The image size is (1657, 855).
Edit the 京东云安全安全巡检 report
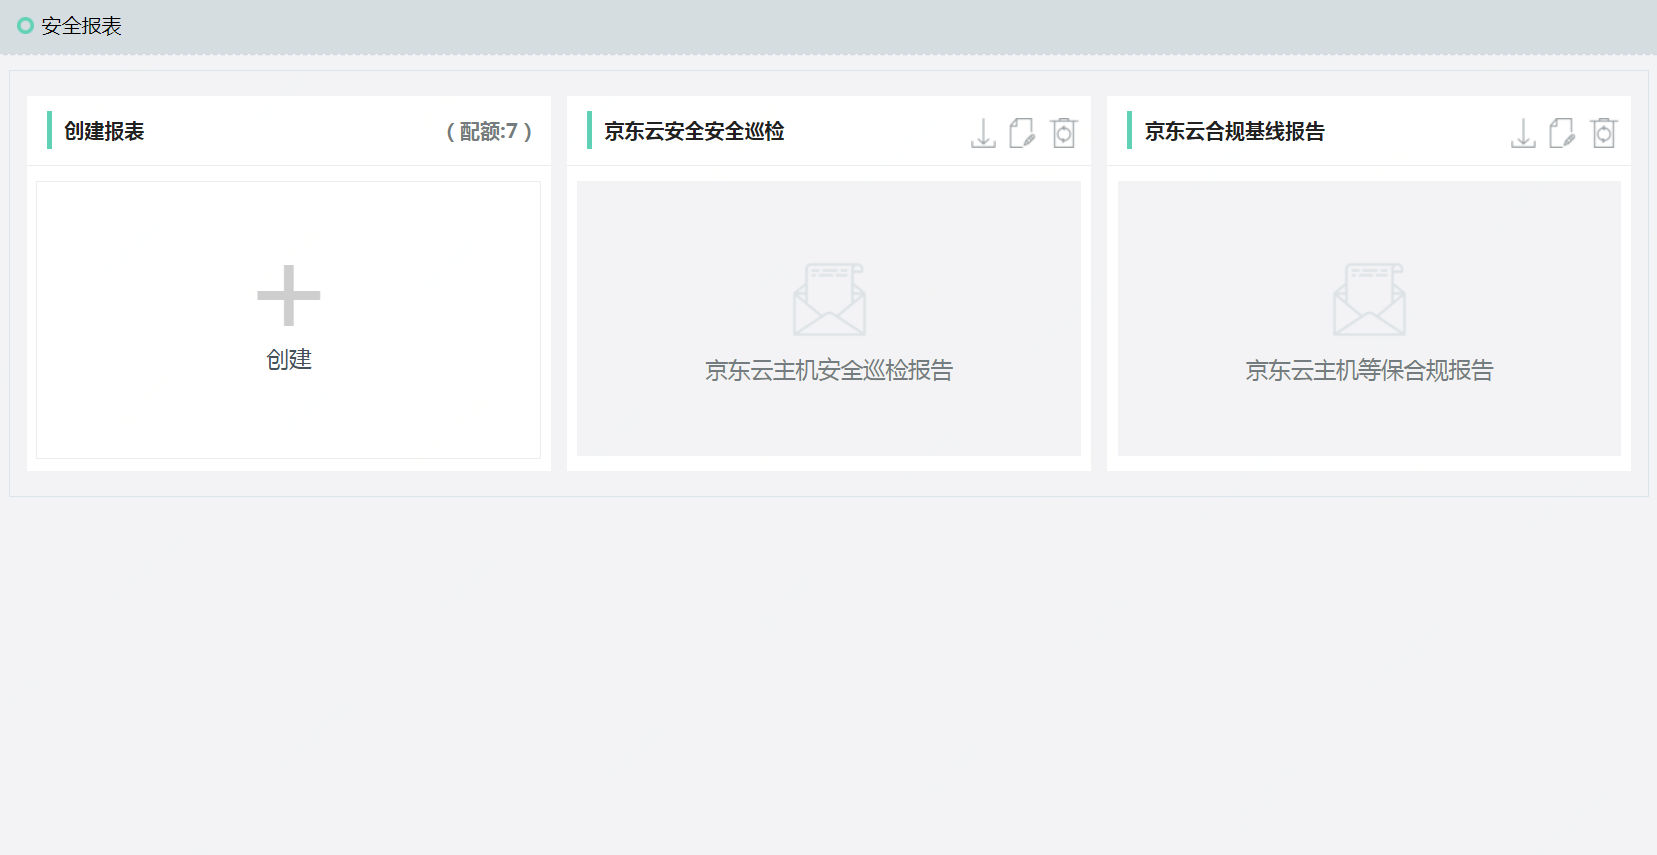click(1022, 133)
